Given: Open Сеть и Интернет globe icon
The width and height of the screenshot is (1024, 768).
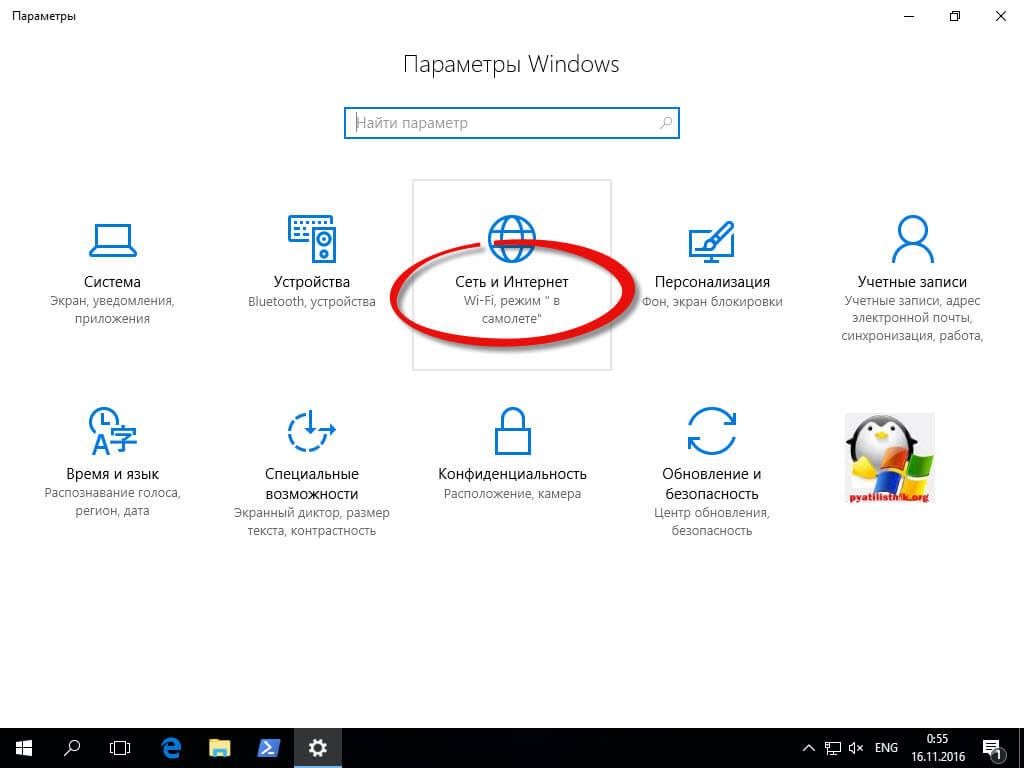Looking at the screenshot, I should coord(511,238).
